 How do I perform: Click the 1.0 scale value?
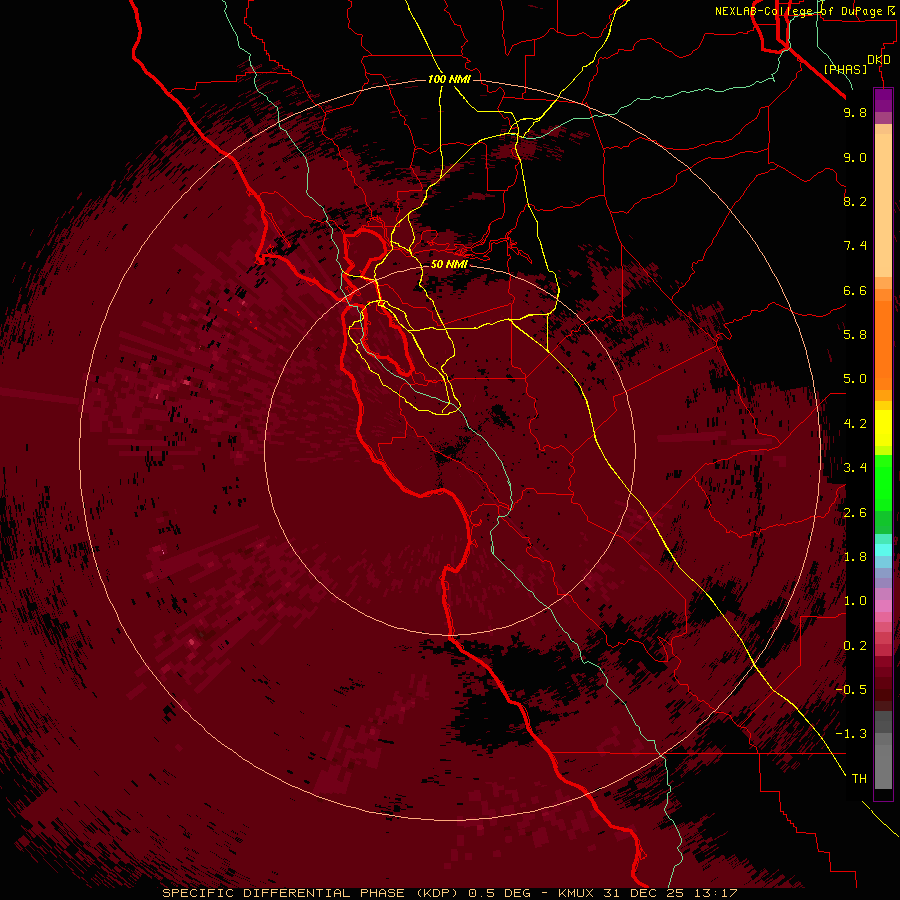point(855,601)
